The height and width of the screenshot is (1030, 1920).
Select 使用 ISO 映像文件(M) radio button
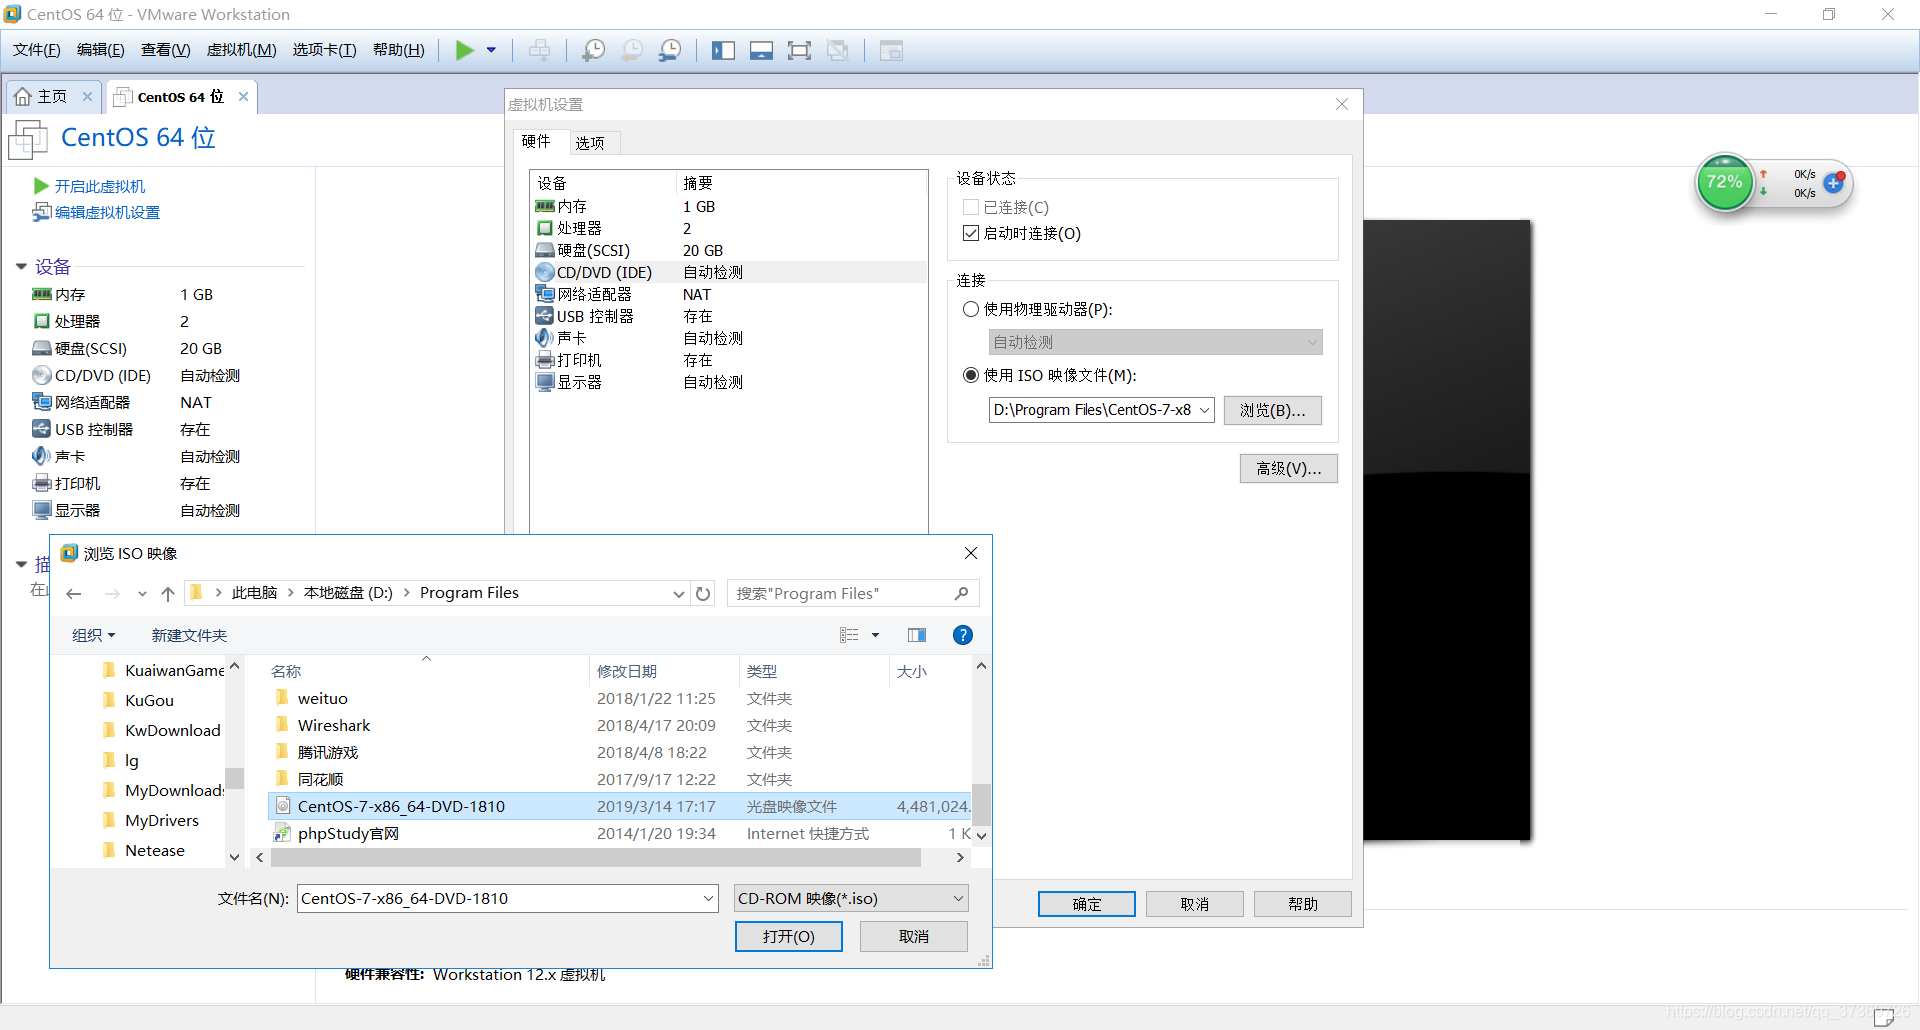tap(970, 375)
